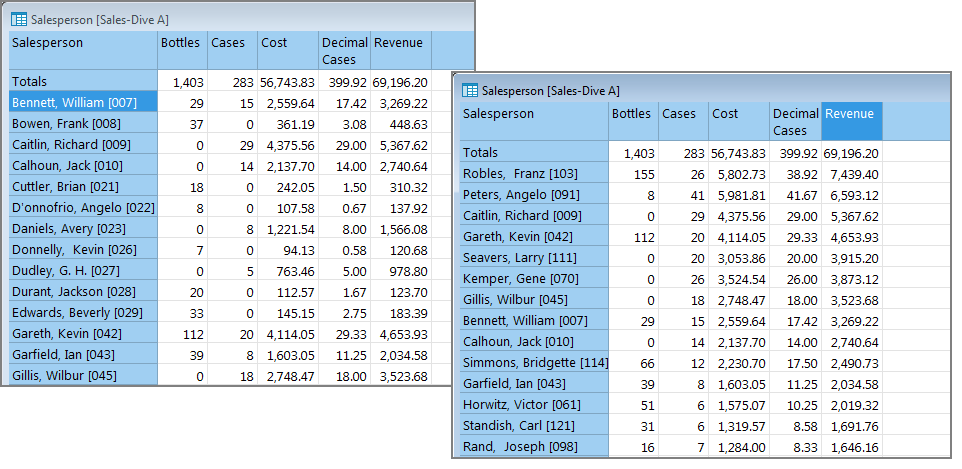The image size is (962, 469).
Task: Select Durant, Jackson [028] row
Action: click(x=83, y=291)
